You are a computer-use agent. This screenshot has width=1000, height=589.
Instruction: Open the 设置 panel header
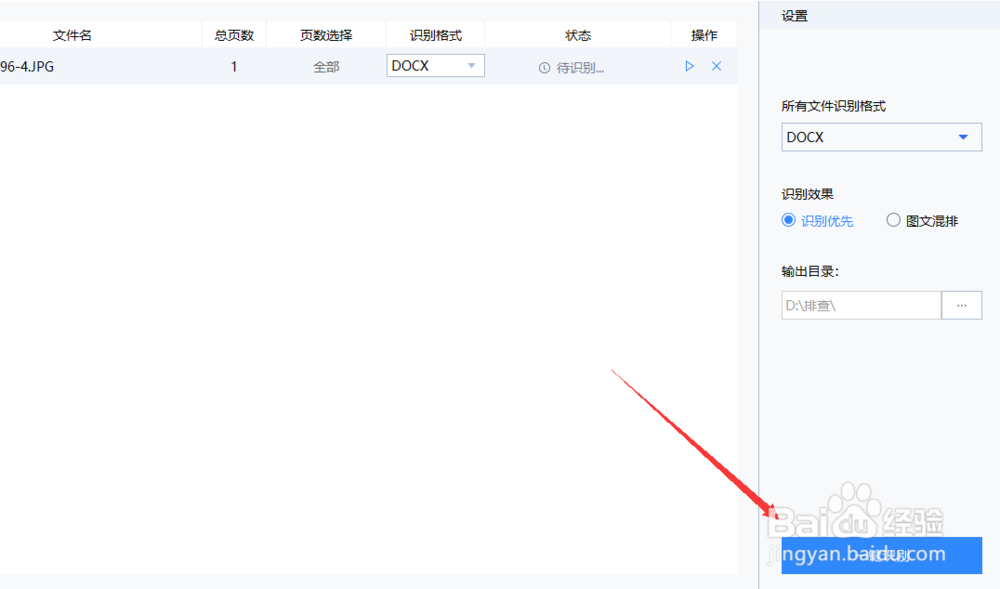point(793,15)
